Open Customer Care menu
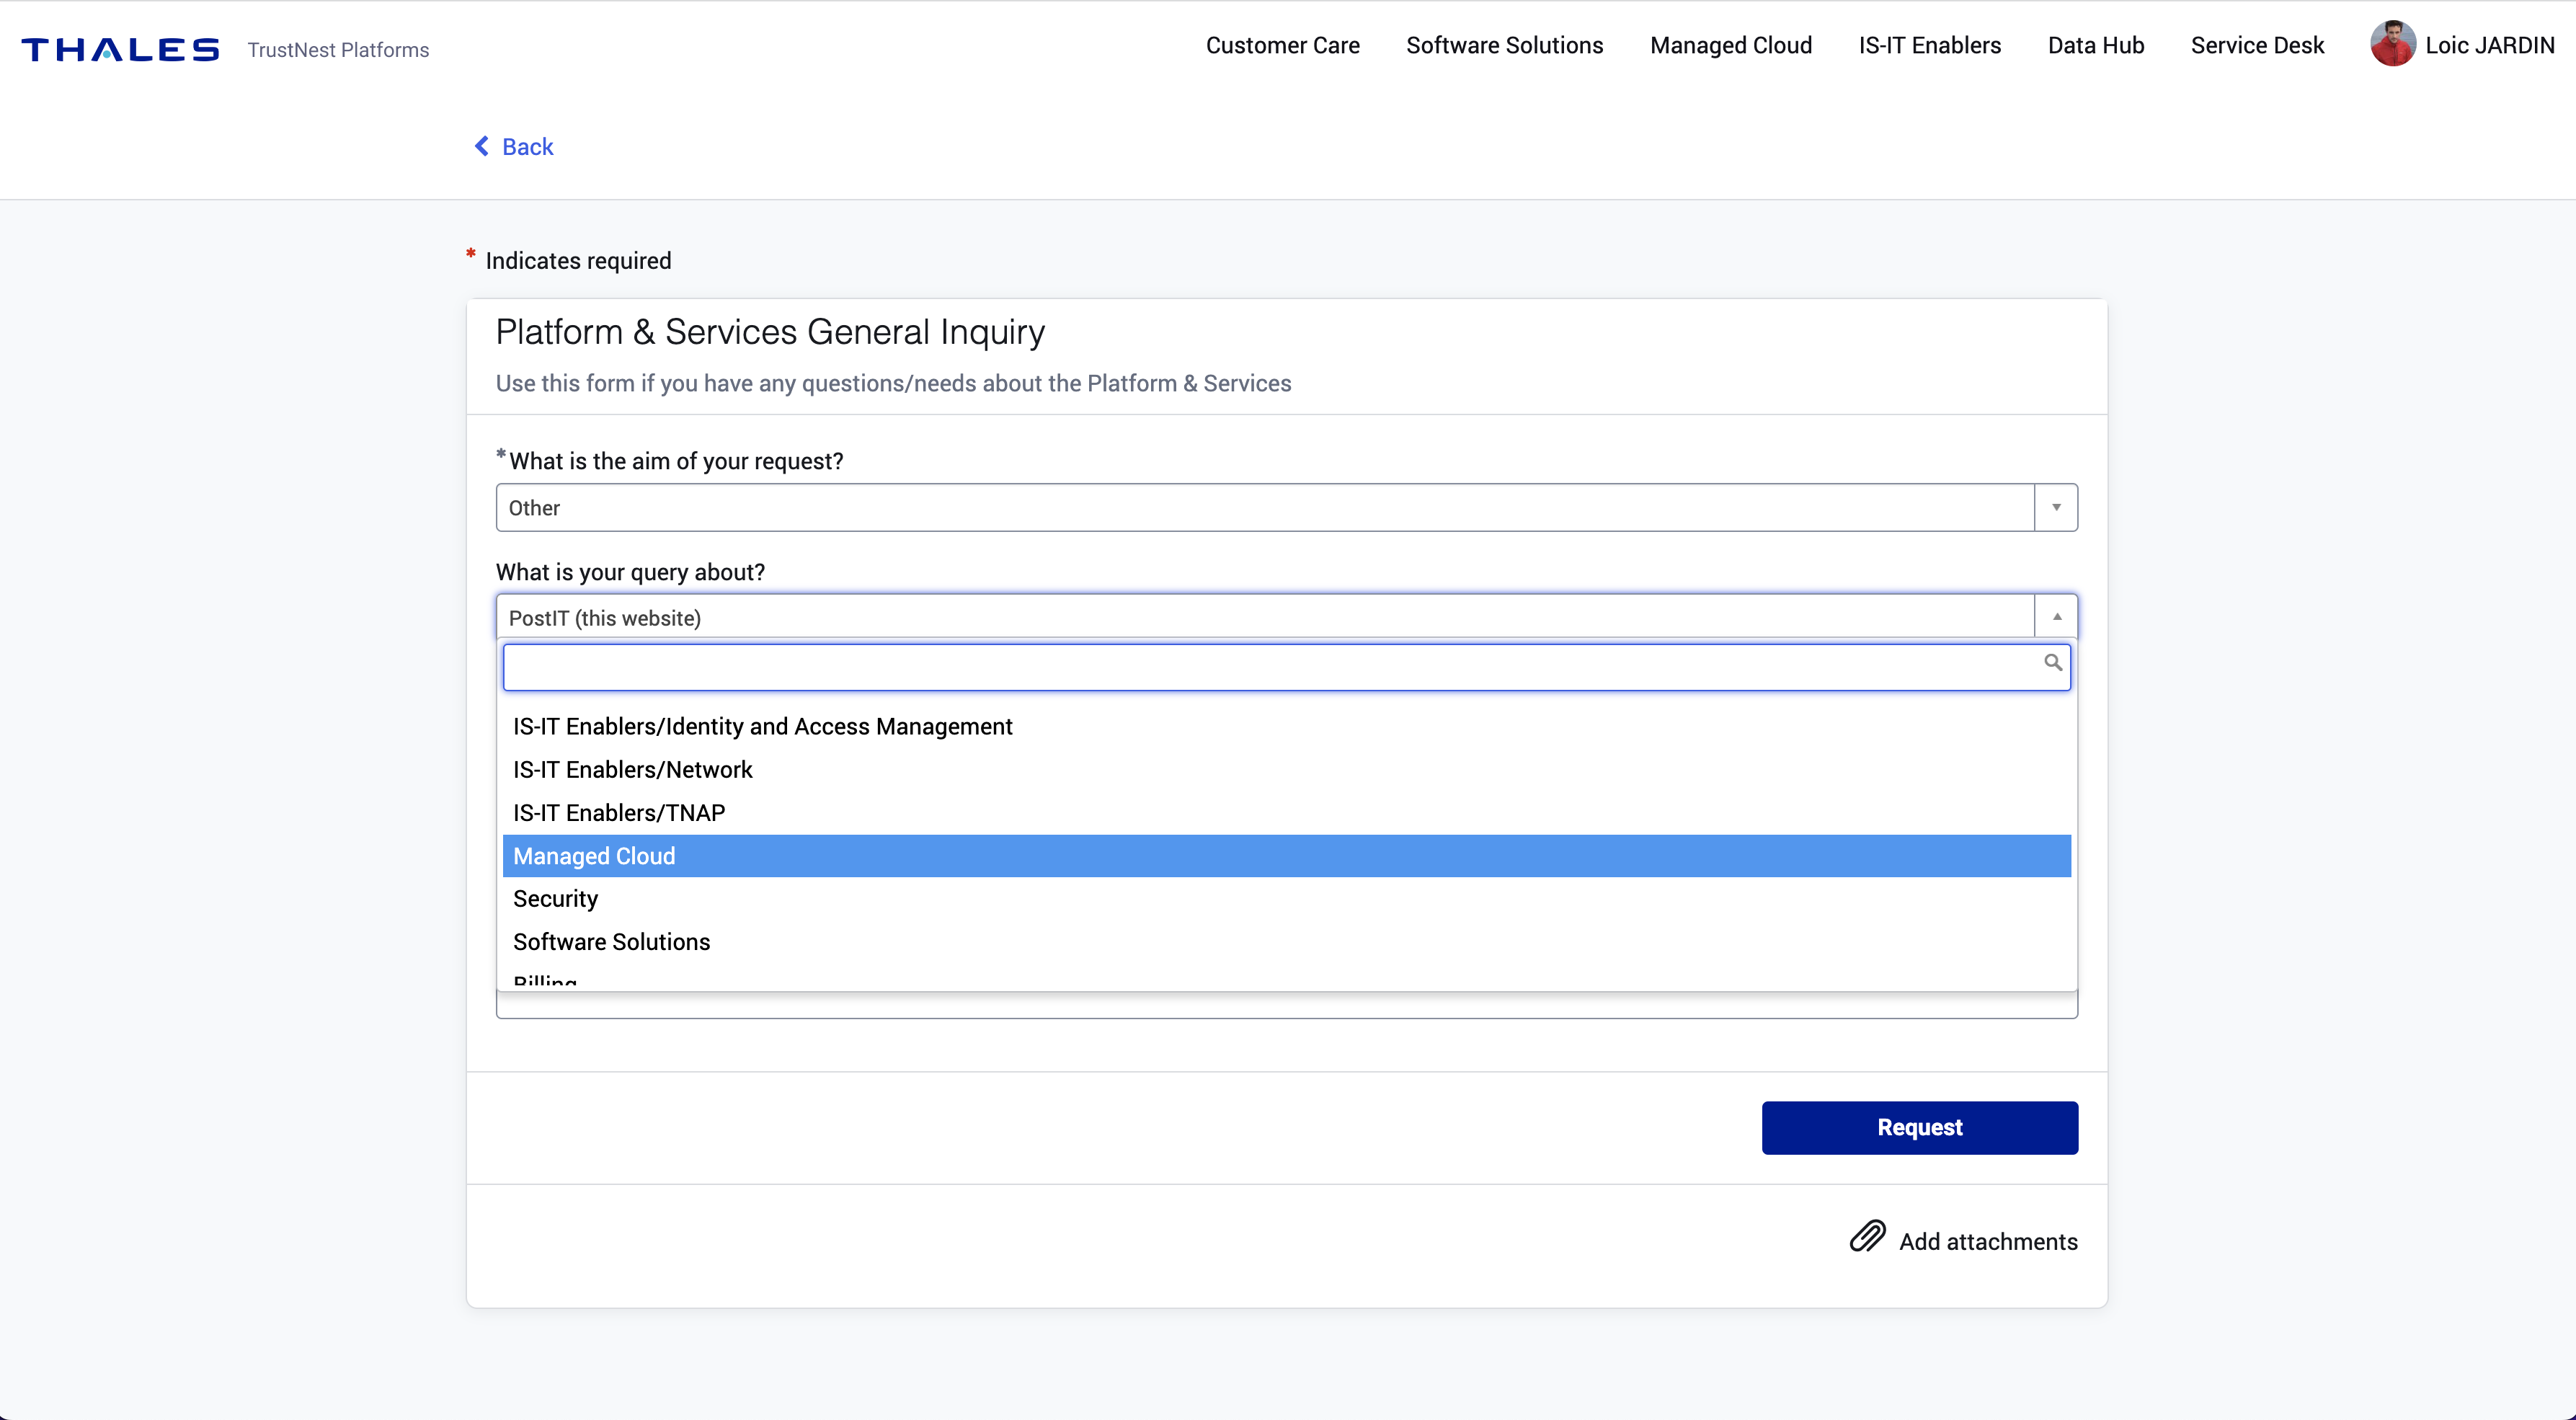The image size is (2576, 1420). tap(1282, 46)
